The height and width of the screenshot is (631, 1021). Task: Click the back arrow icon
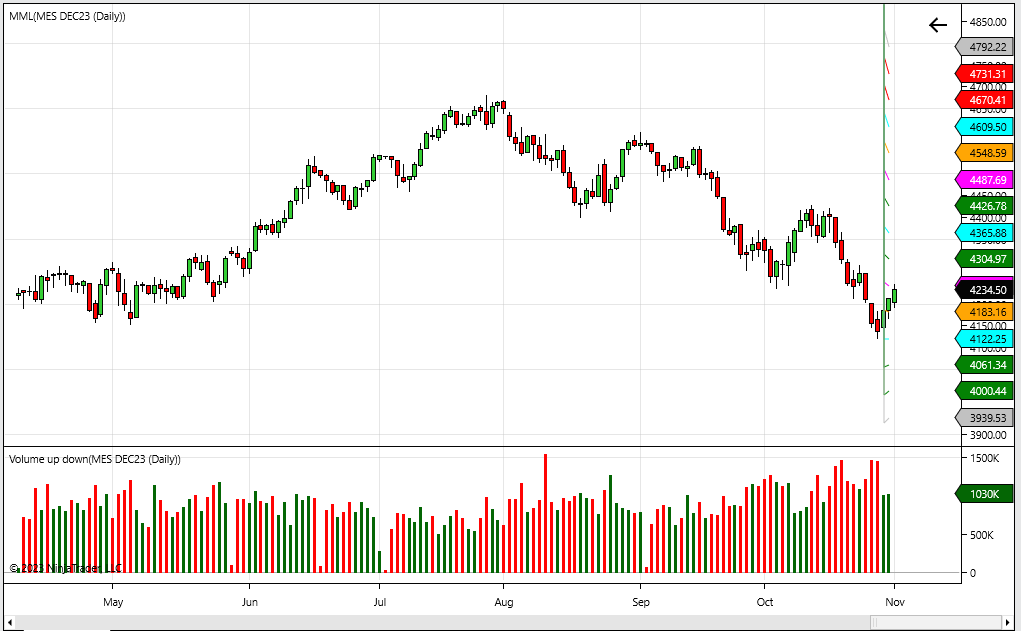click(938, 25)
